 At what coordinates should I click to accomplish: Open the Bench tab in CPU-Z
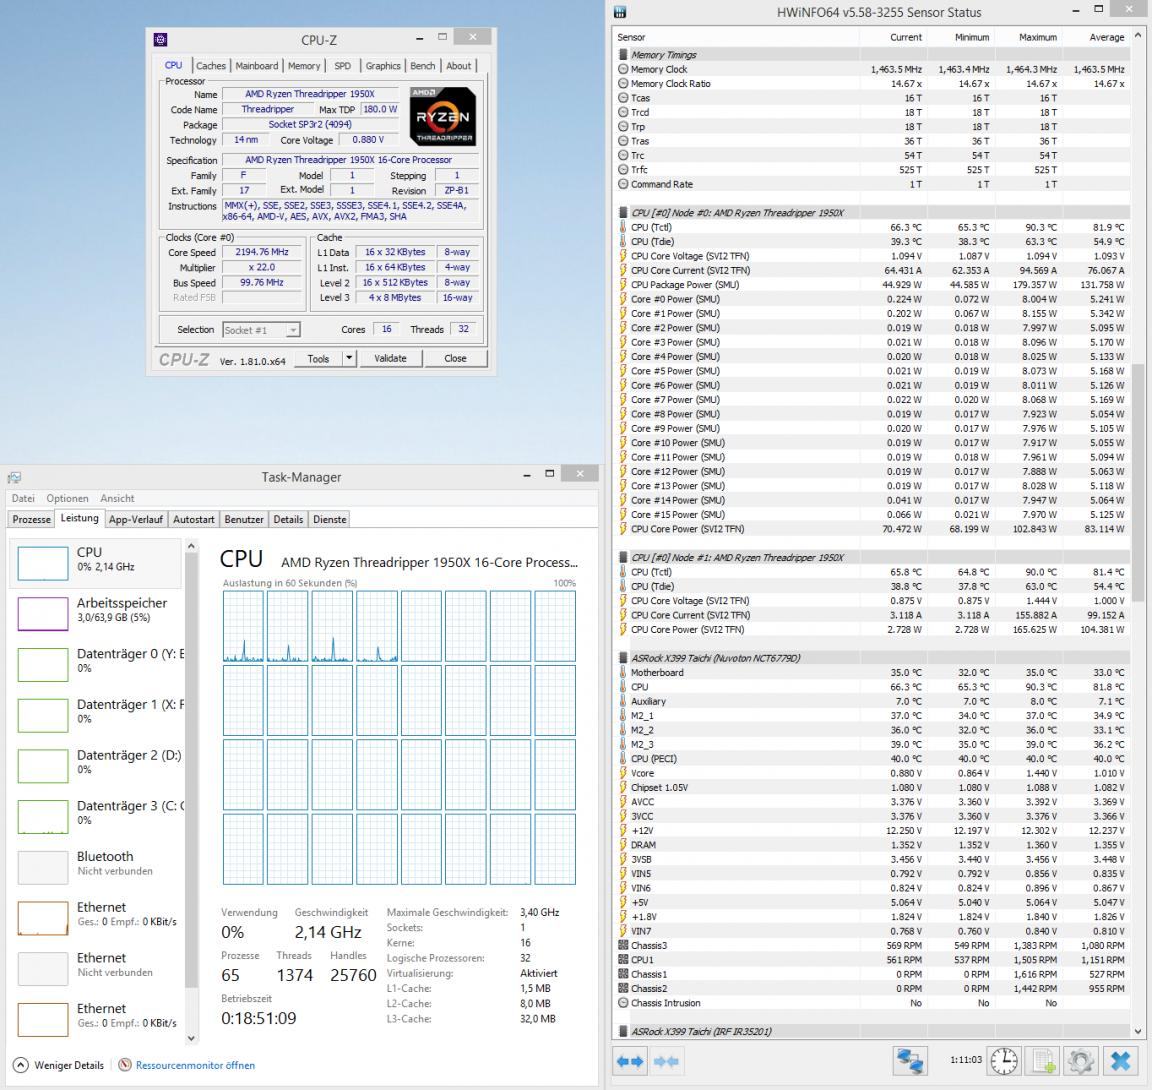422,65
